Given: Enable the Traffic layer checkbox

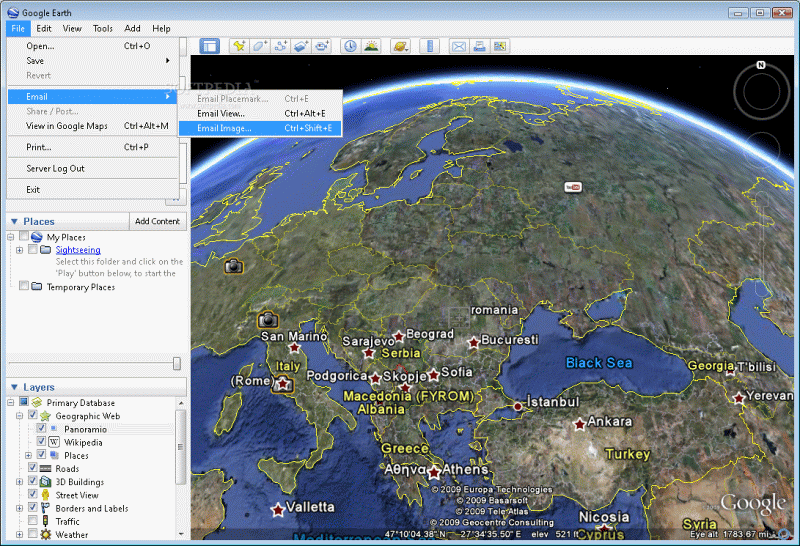Looking at the screenshot, I should (x=34, y=522).
